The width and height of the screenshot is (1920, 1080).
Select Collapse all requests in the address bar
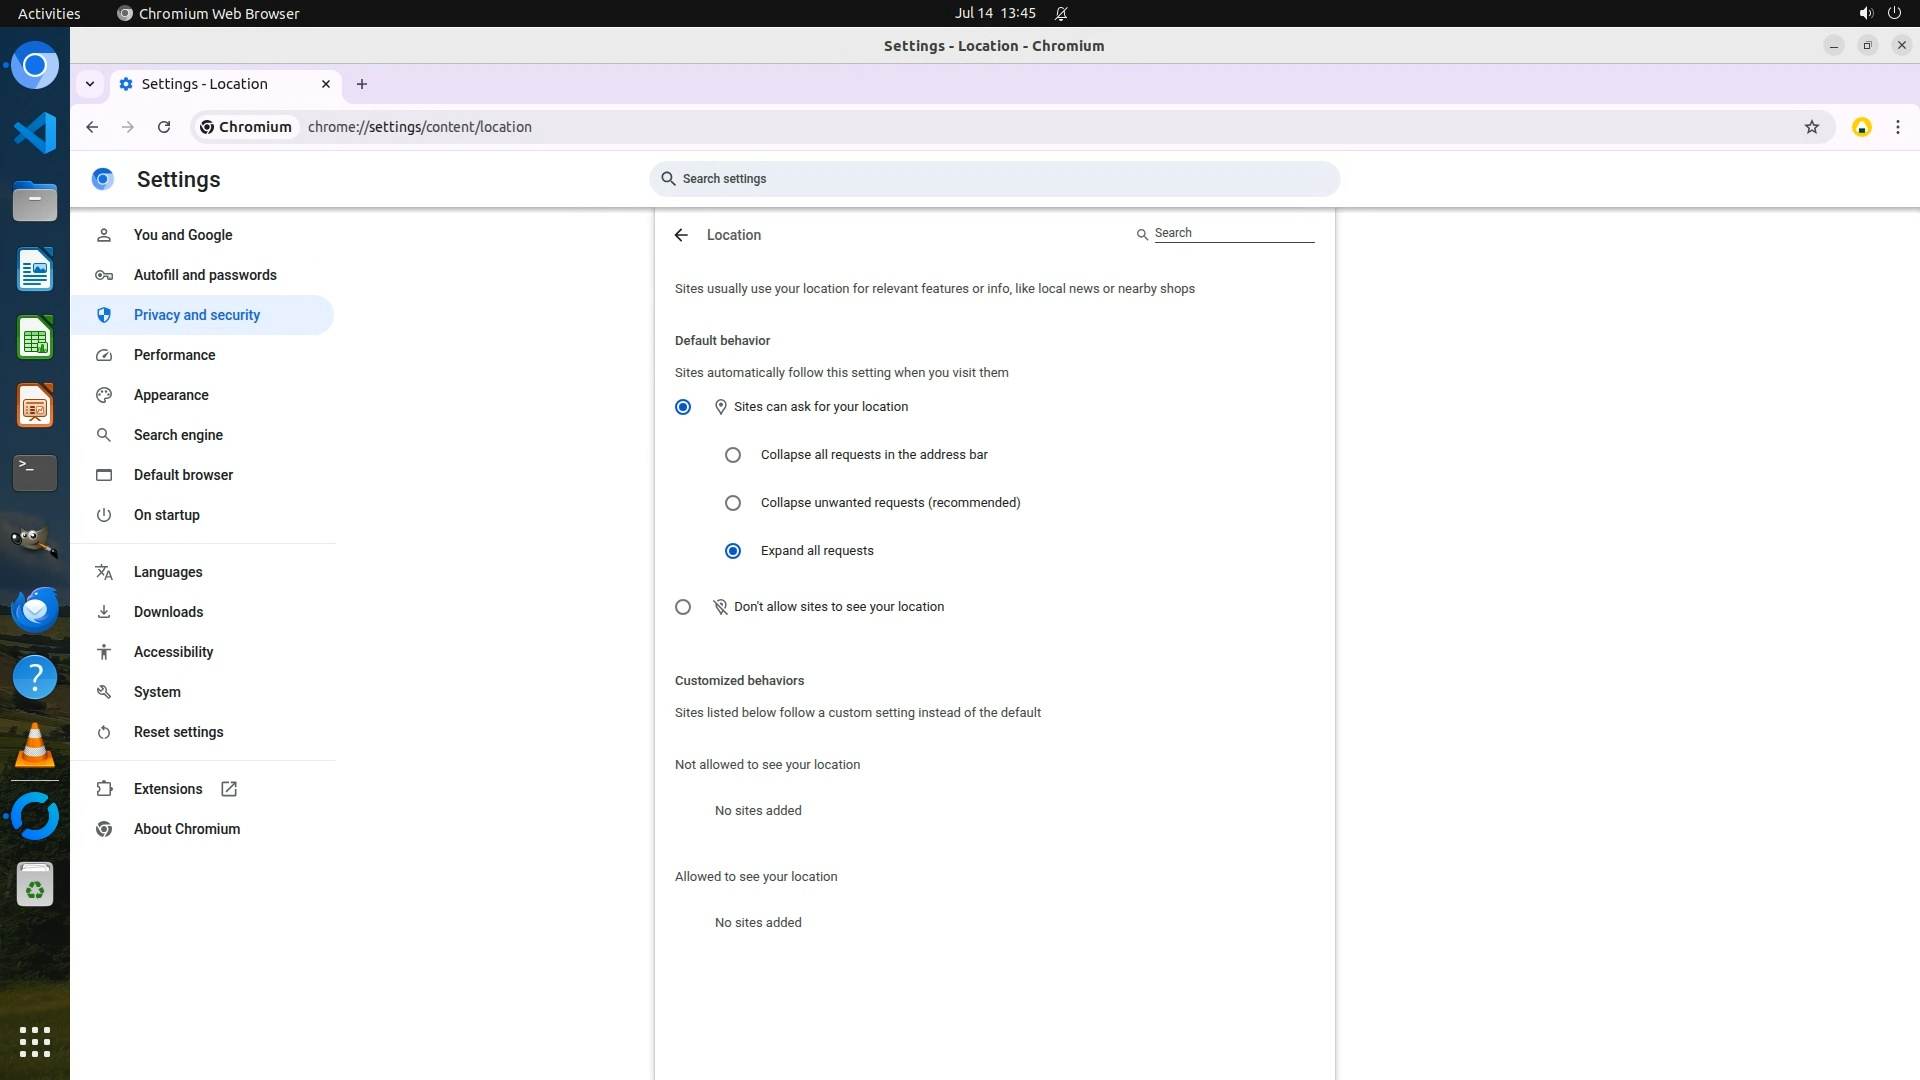(x=733, y=455)
